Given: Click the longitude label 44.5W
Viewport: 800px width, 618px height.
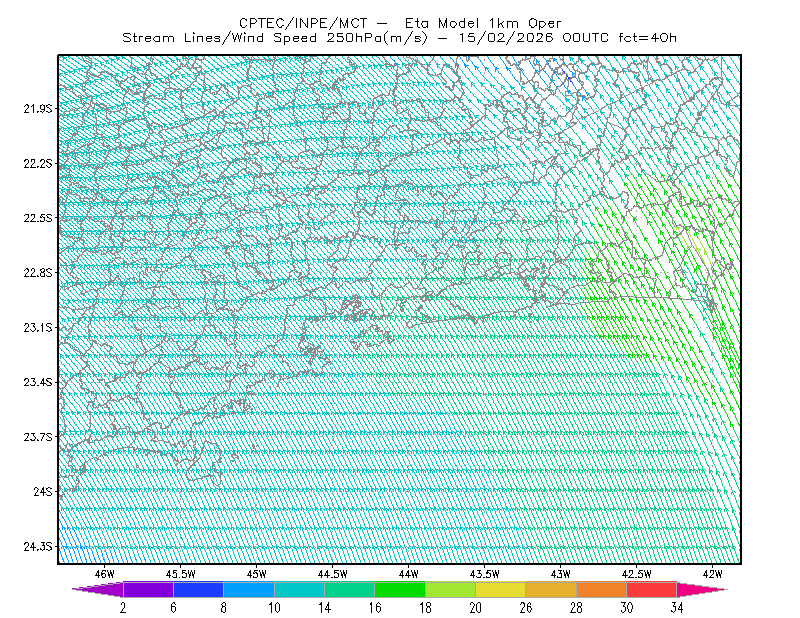Looking at the screenshot, I should 333,574.
